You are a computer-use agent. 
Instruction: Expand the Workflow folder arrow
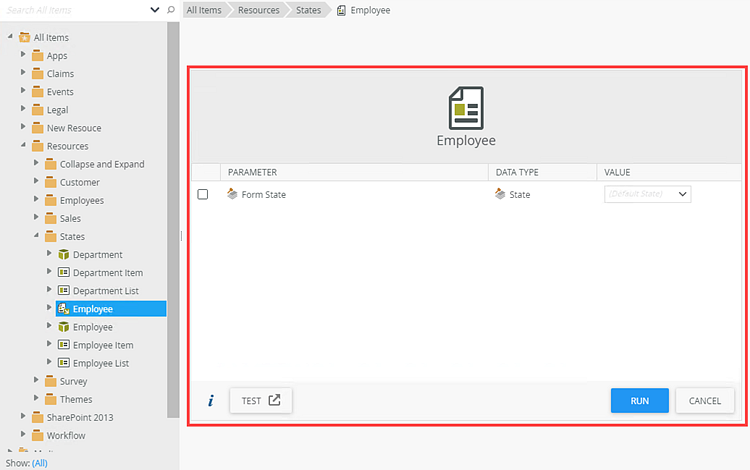(22, 435)
